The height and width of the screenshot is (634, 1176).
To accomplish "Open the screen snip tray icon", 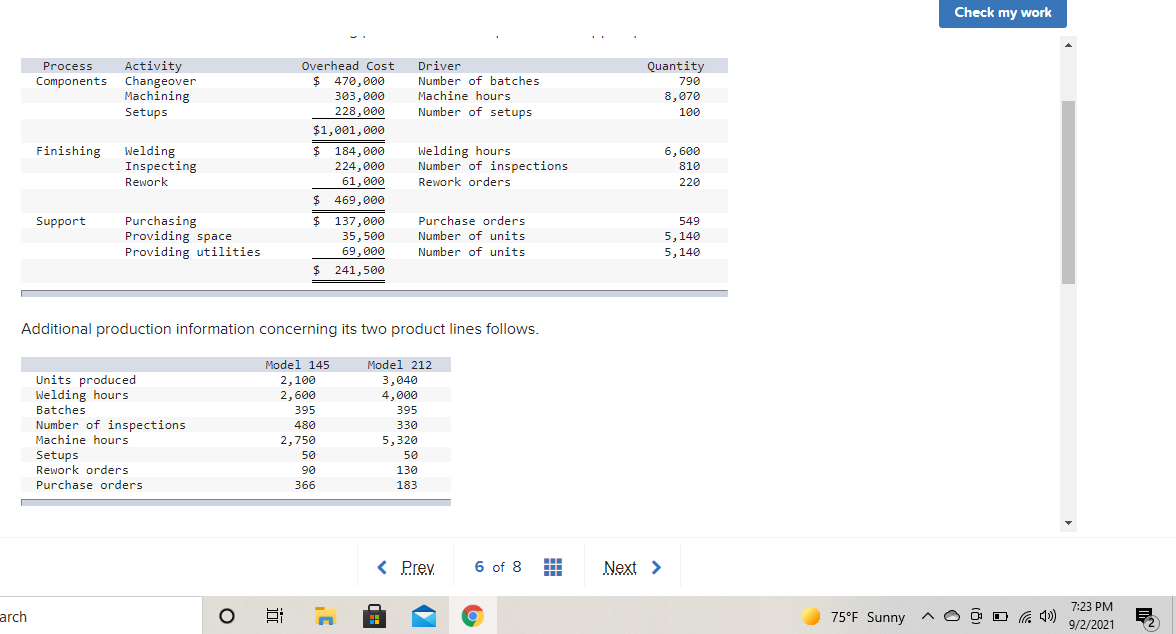I will point(977,617).
